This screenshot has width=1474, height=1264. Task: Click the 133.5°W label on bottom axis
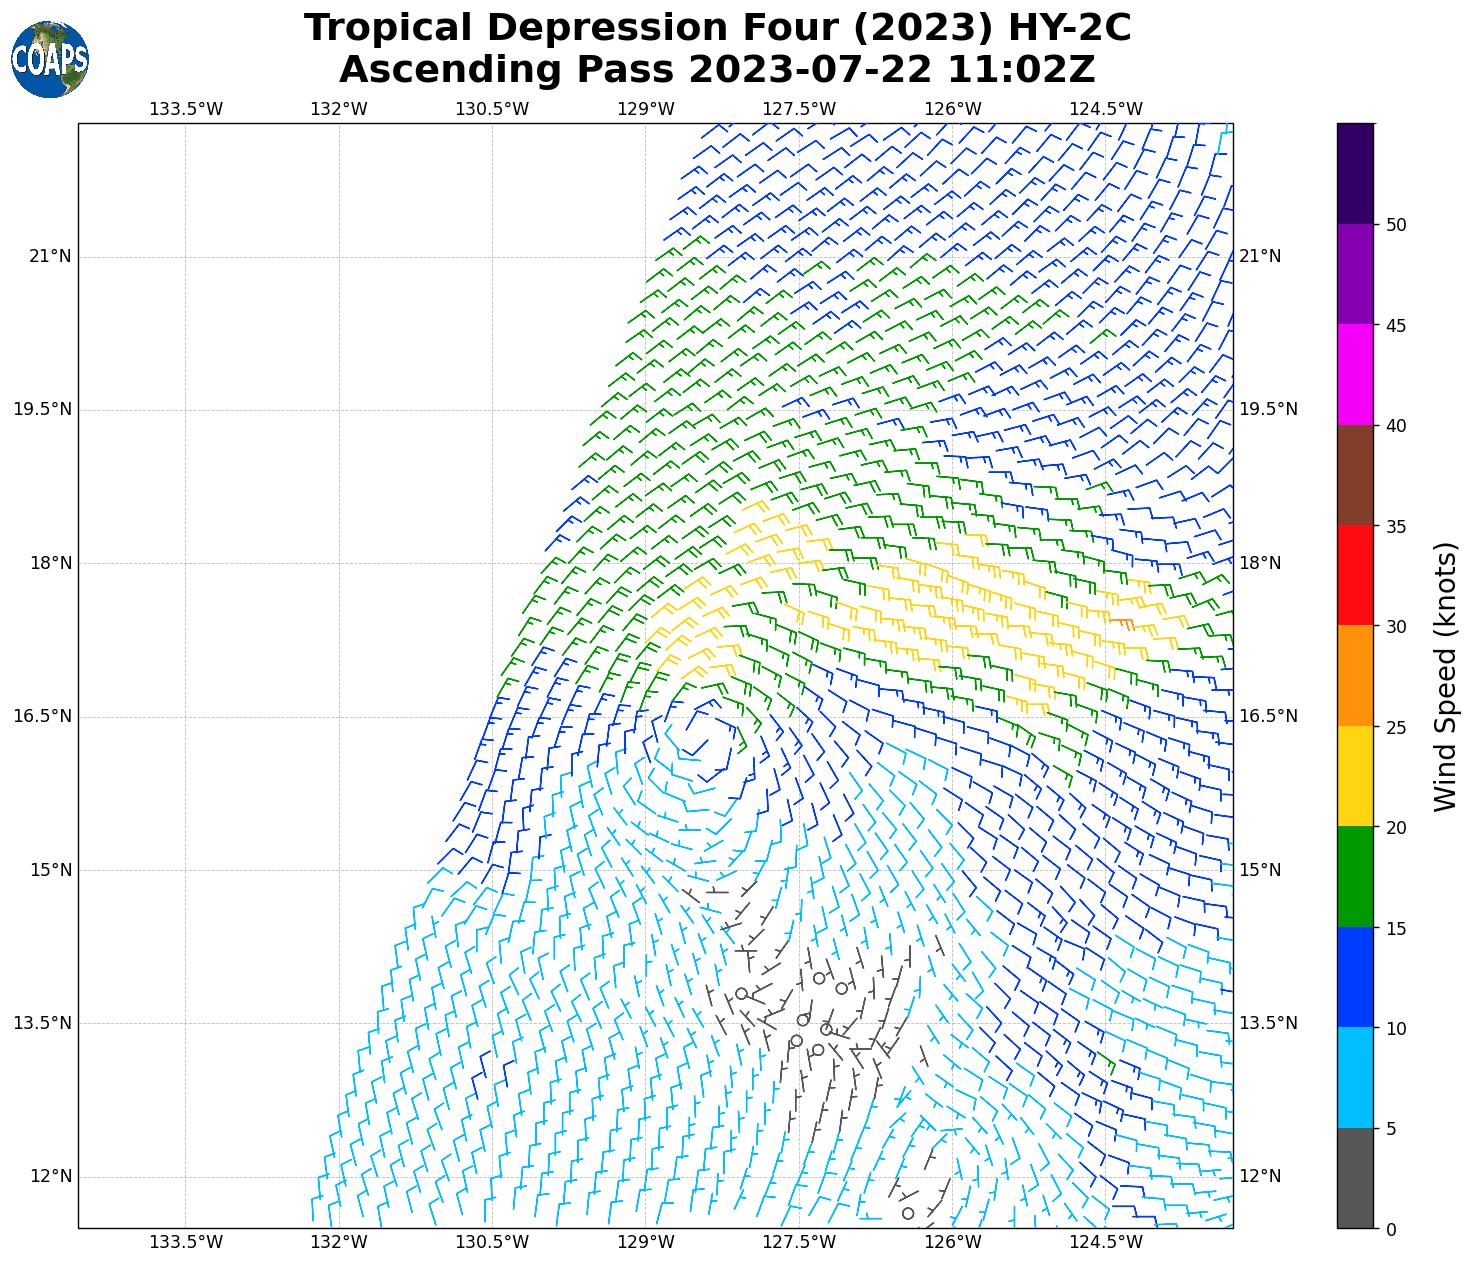[186, 1242]
